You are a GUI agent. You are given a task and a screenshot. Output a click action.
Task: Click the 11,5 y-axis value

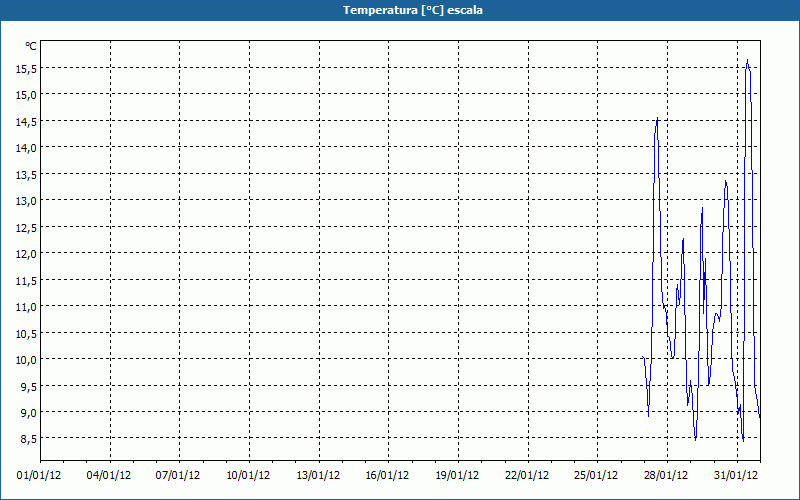27,281
